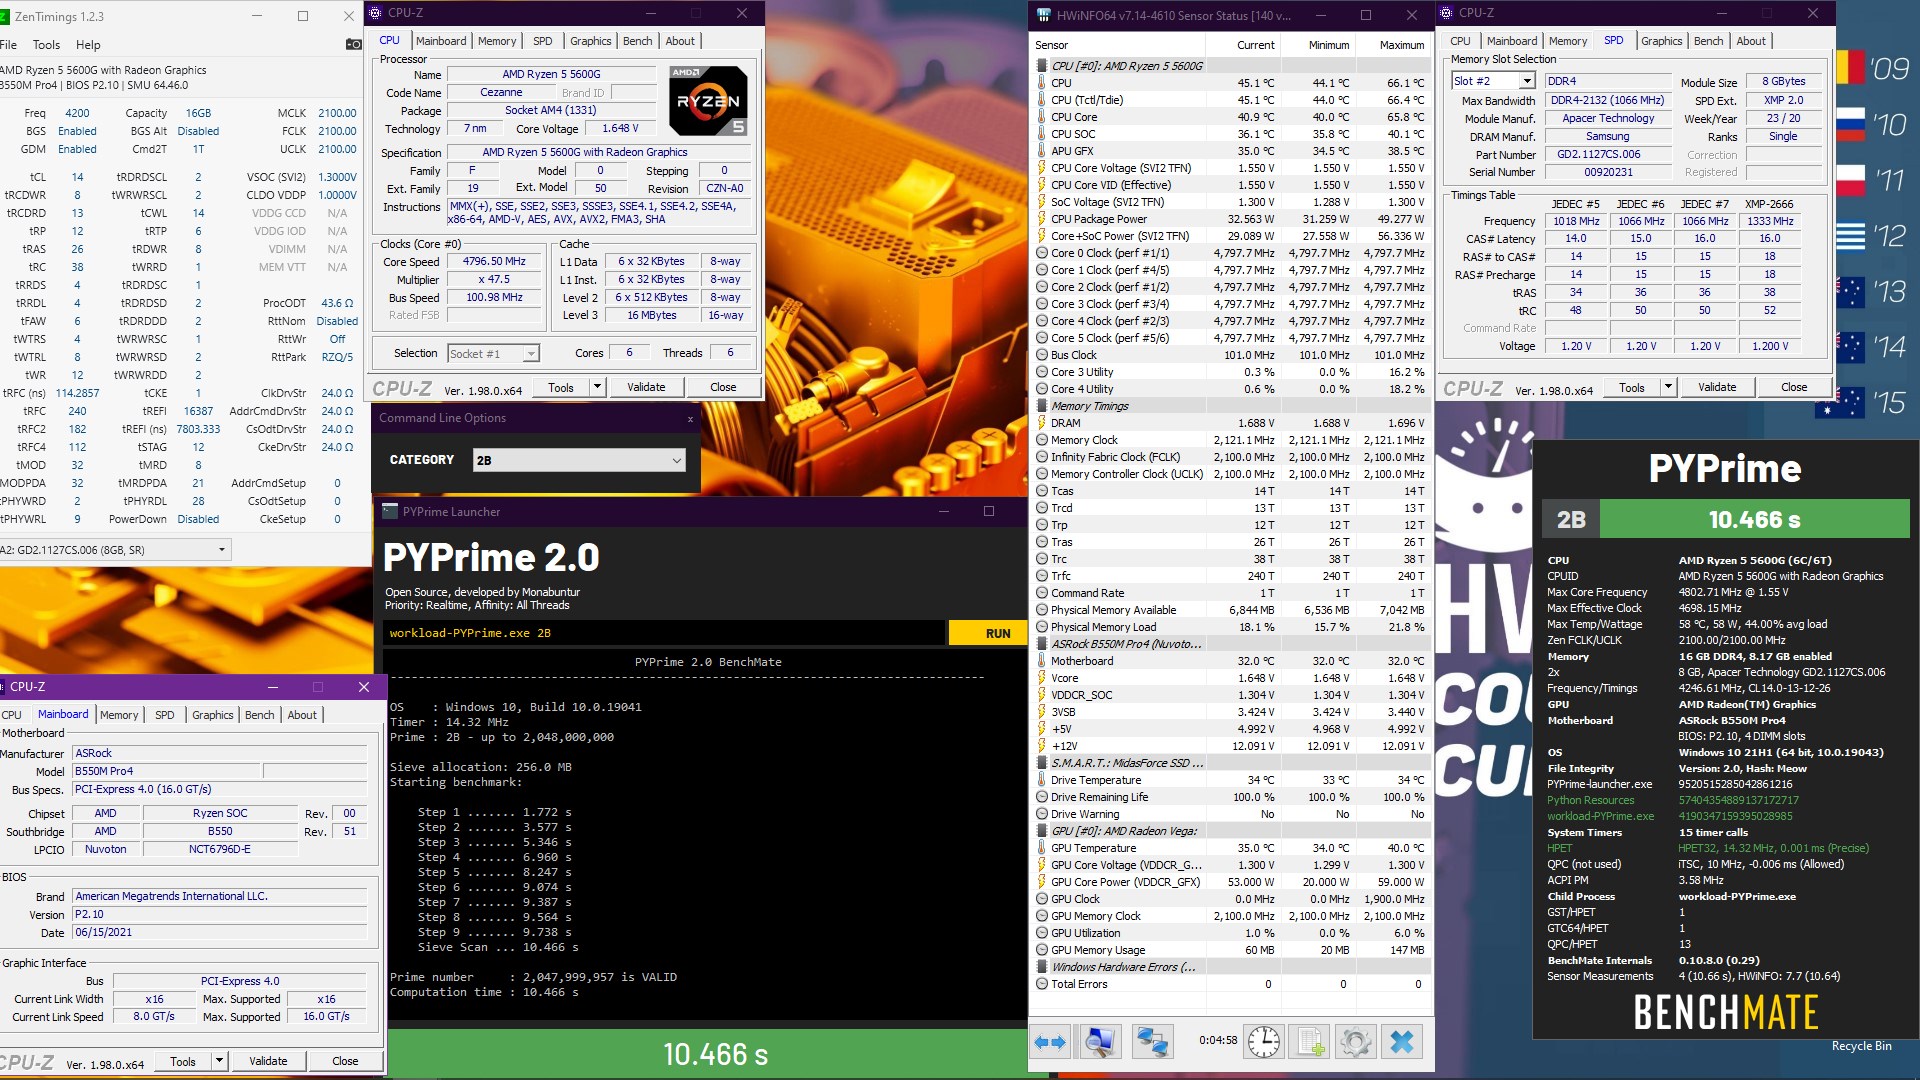Screen dimensions: 1920x1080
Task: Click the thermometer icon of GPU Temperature row
Action: click(1042, 848)
